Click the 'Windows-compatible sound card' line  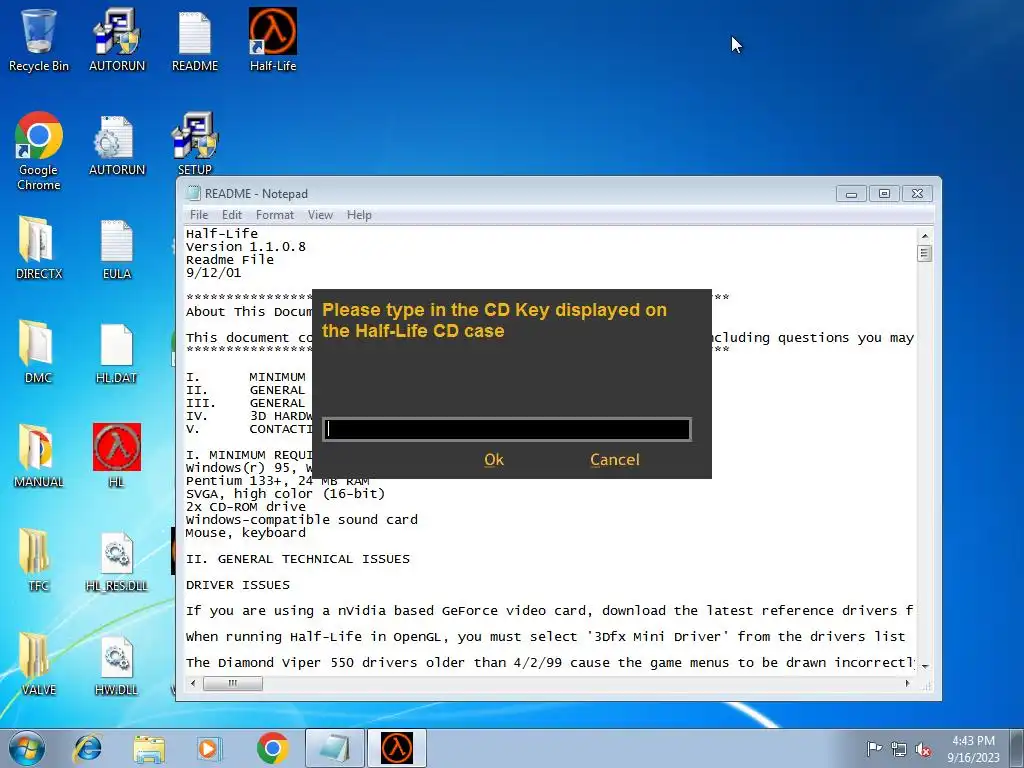pyautogui.click(x=302, y=520)
